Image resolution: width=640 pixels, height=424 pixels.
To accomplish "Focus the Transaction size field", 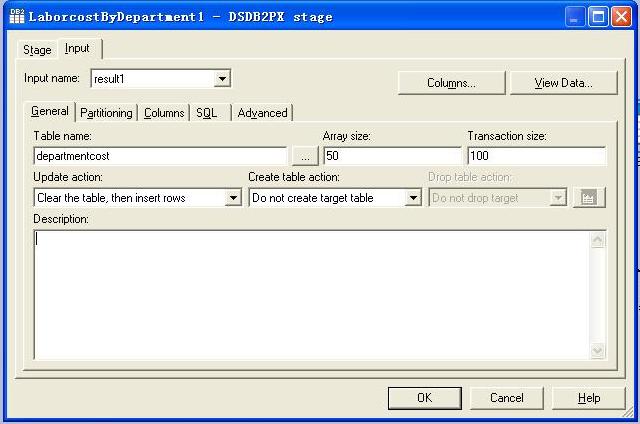I will 537,156.
